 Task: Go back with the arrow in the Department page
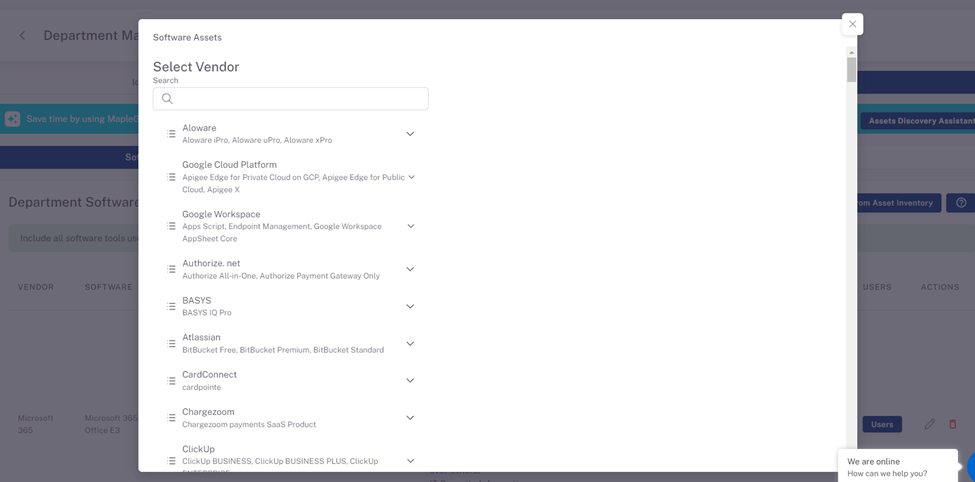[22, 35]
